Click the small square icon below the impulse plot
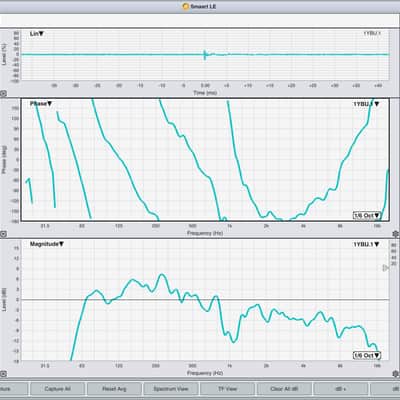 click(x=3, y=94)
